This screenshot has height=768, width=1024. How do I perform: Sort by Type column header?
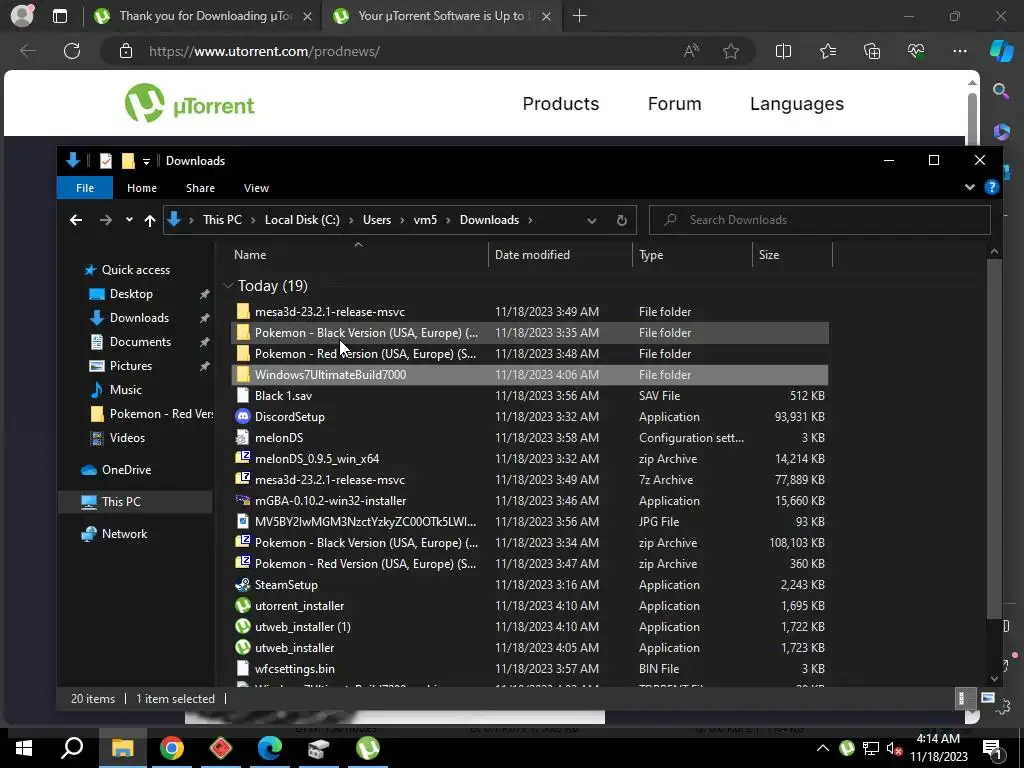point(692,255)
